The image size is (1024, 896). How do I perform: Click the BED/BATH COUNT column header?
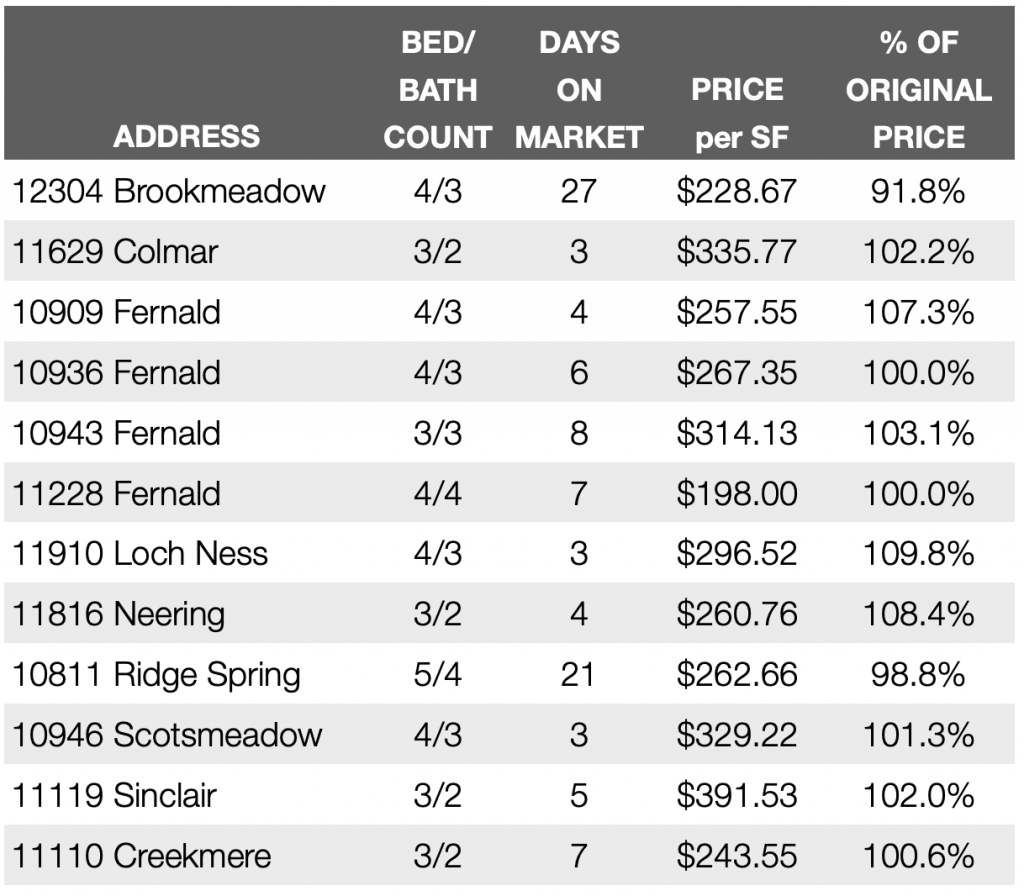click(438, 90)
